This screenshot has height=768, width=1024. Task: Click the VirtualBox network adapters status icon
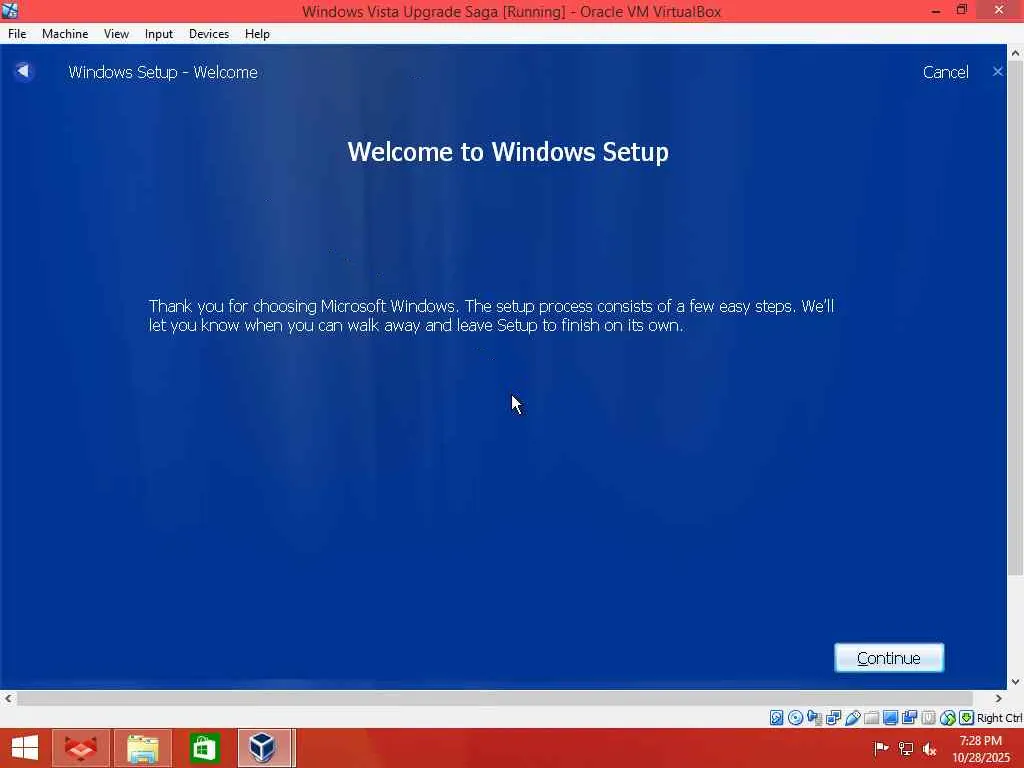(x=833, y=718)
